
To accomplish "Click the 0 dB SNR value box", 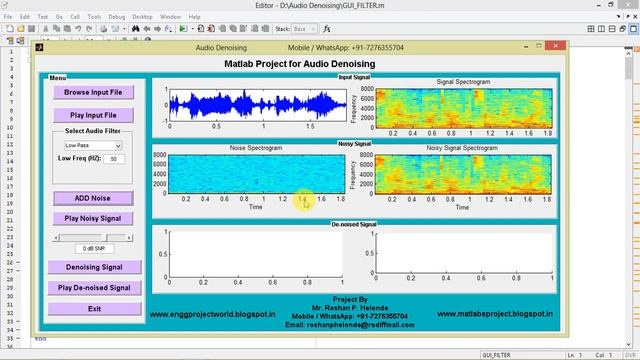I will click(94, 249).
